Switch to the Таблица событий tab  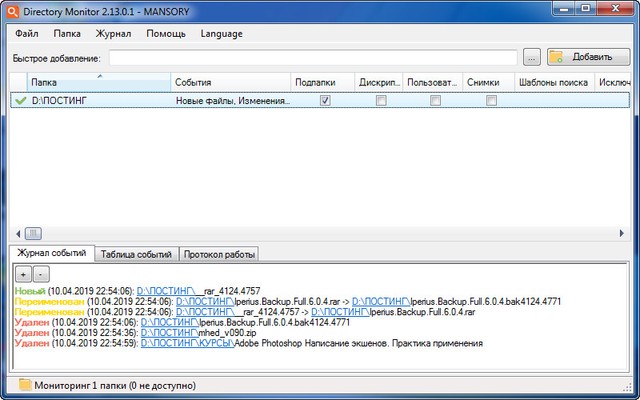(x=138, y=254)
